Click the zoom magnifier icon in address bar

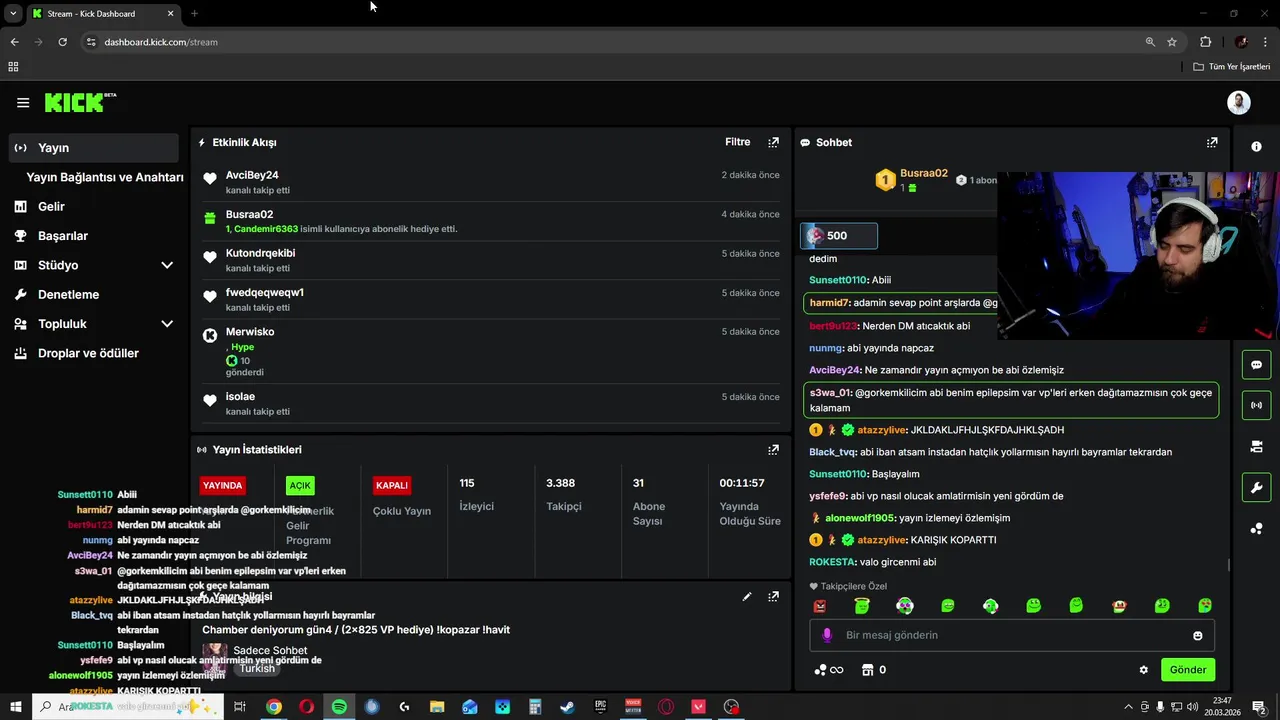[x=1150, y=42]
